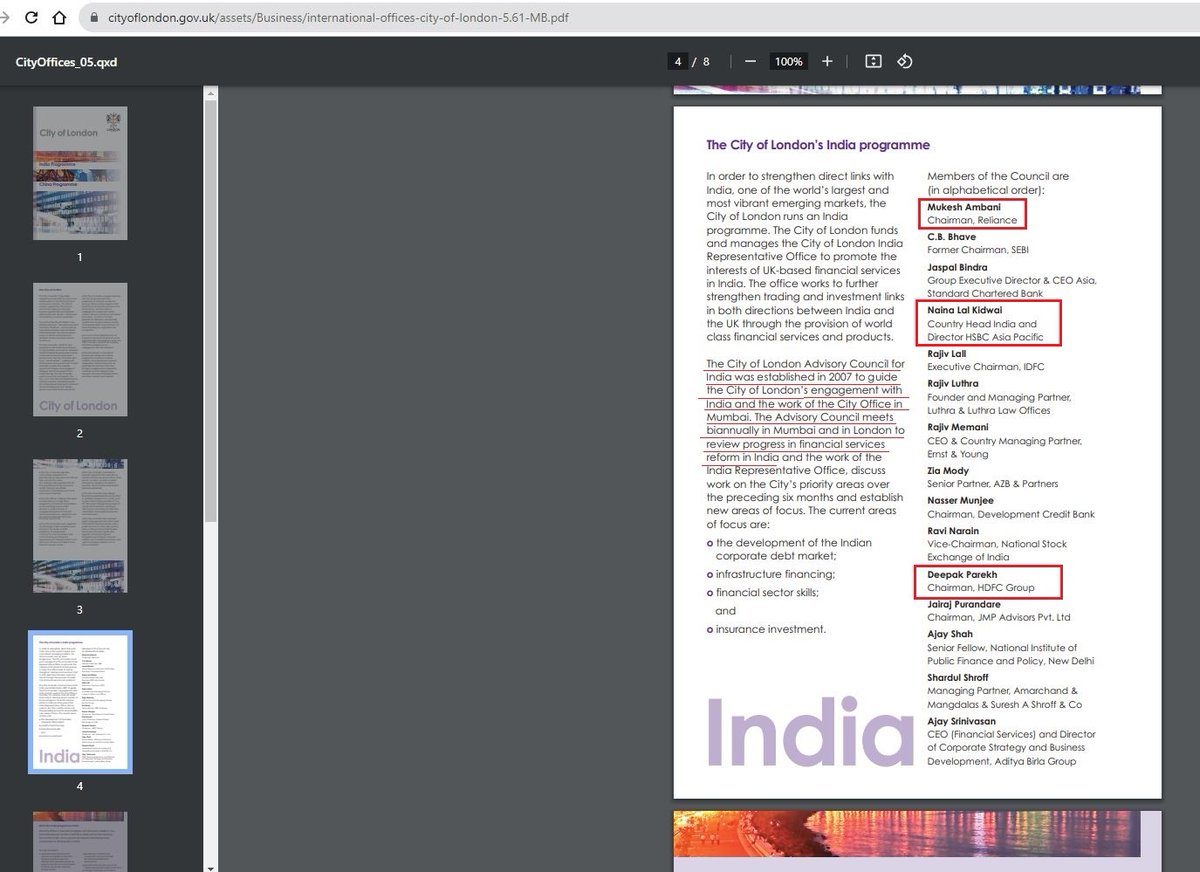The image size is (1200, 872).
Task: Click the thumbnail sidebar scrollbar thumb
Action: (209, 310)
